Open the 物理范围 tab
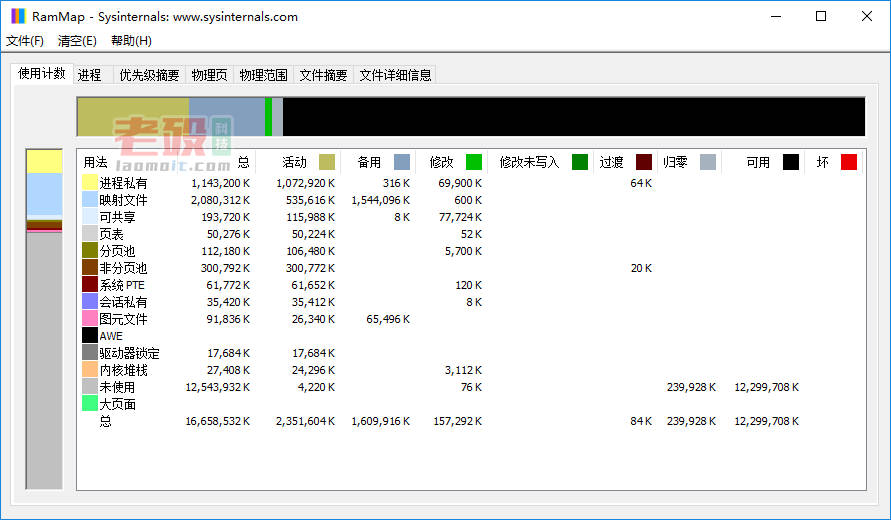Viewport: 891px width, 520px height. point(263,75)
